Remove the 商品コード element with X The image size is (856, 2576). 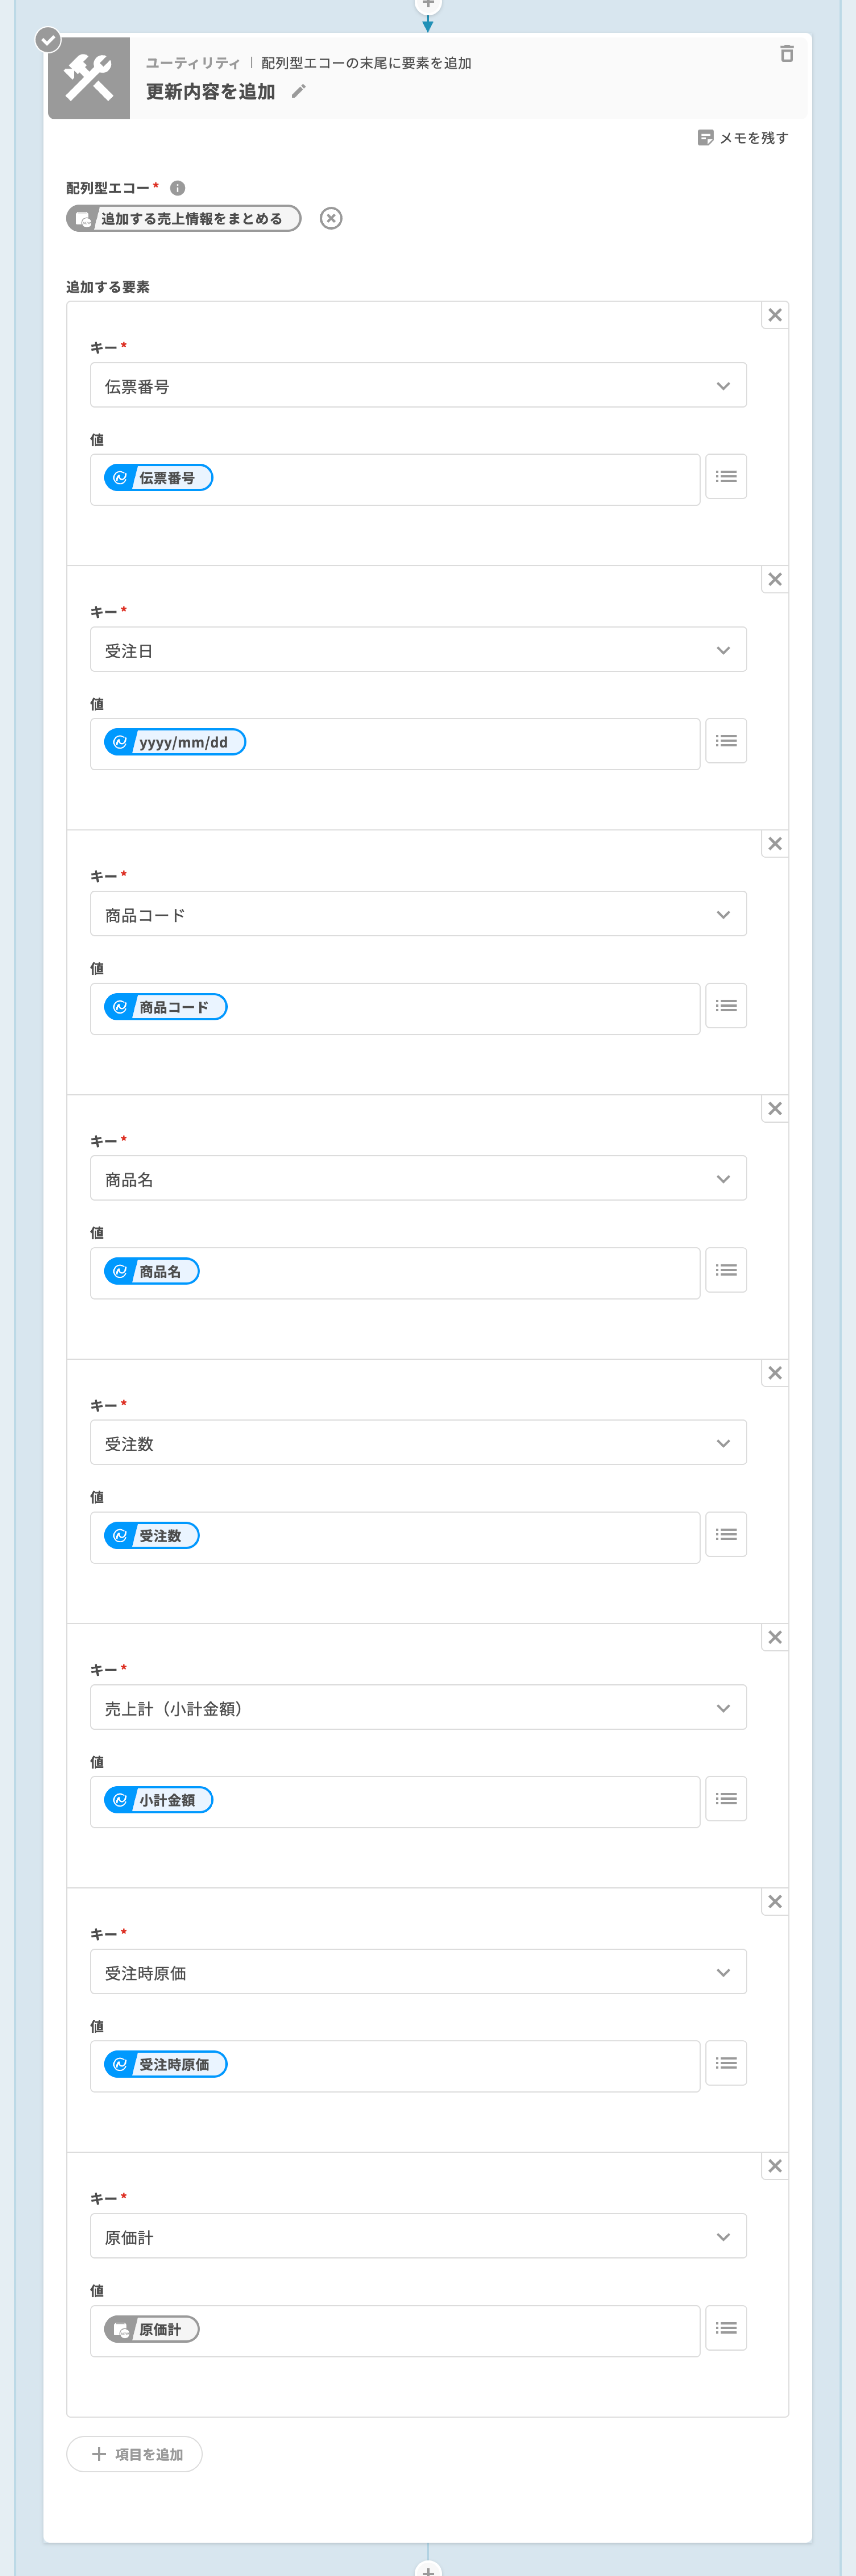(x=775, y=844)
